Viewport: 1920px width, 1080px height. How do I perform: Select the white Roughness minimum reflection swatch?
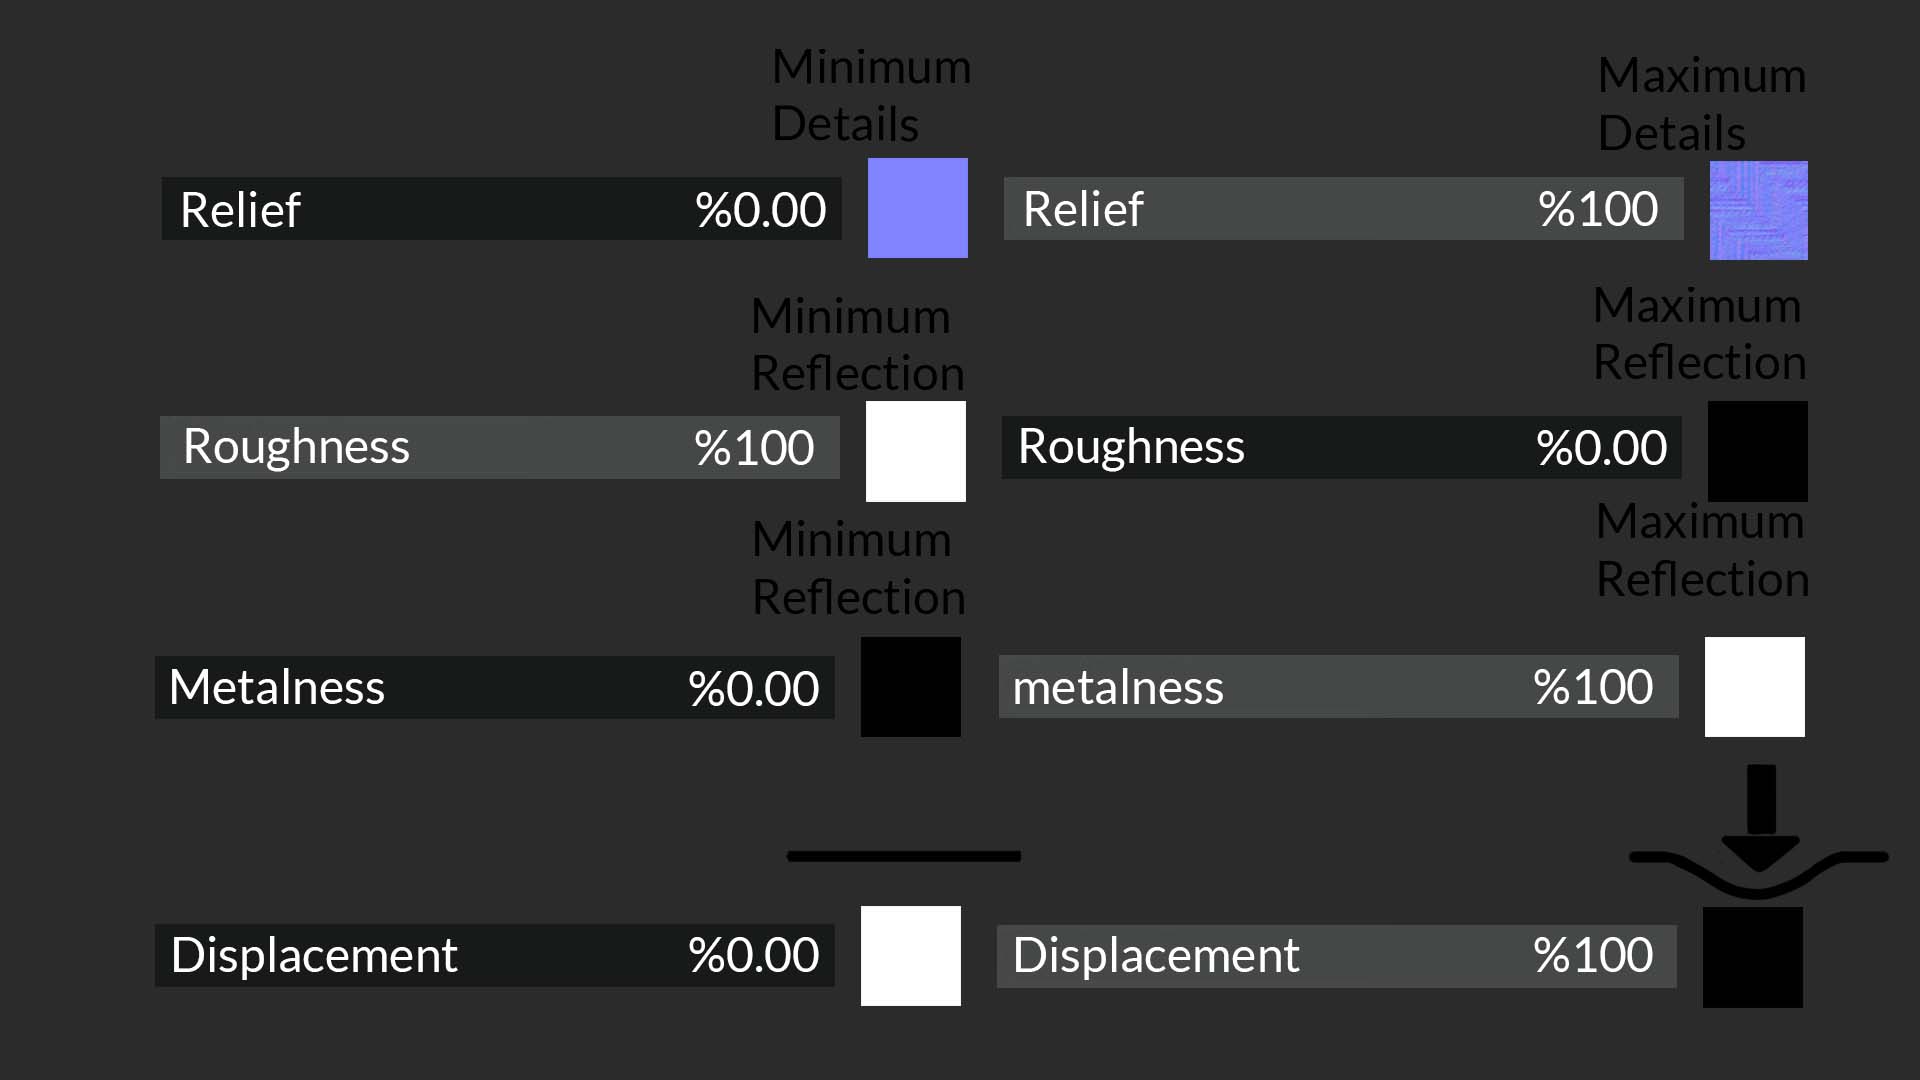(x=915, y=451)
